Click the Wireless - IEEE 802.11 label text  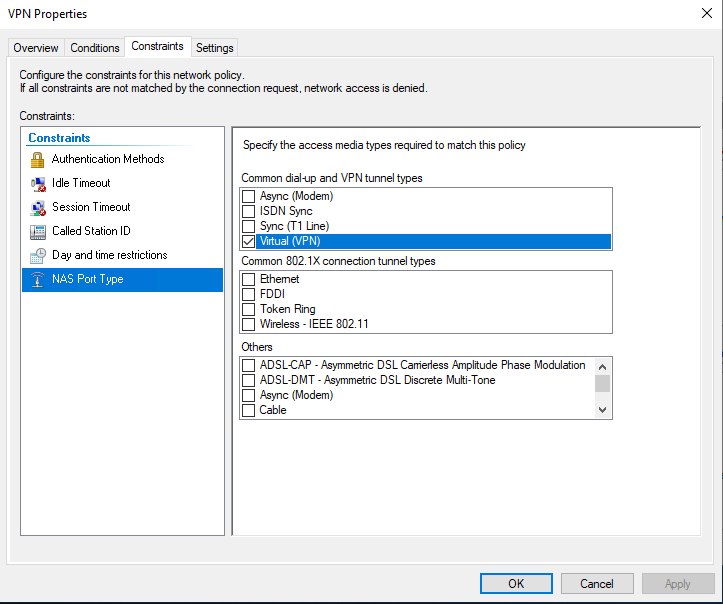pos(314,324)
